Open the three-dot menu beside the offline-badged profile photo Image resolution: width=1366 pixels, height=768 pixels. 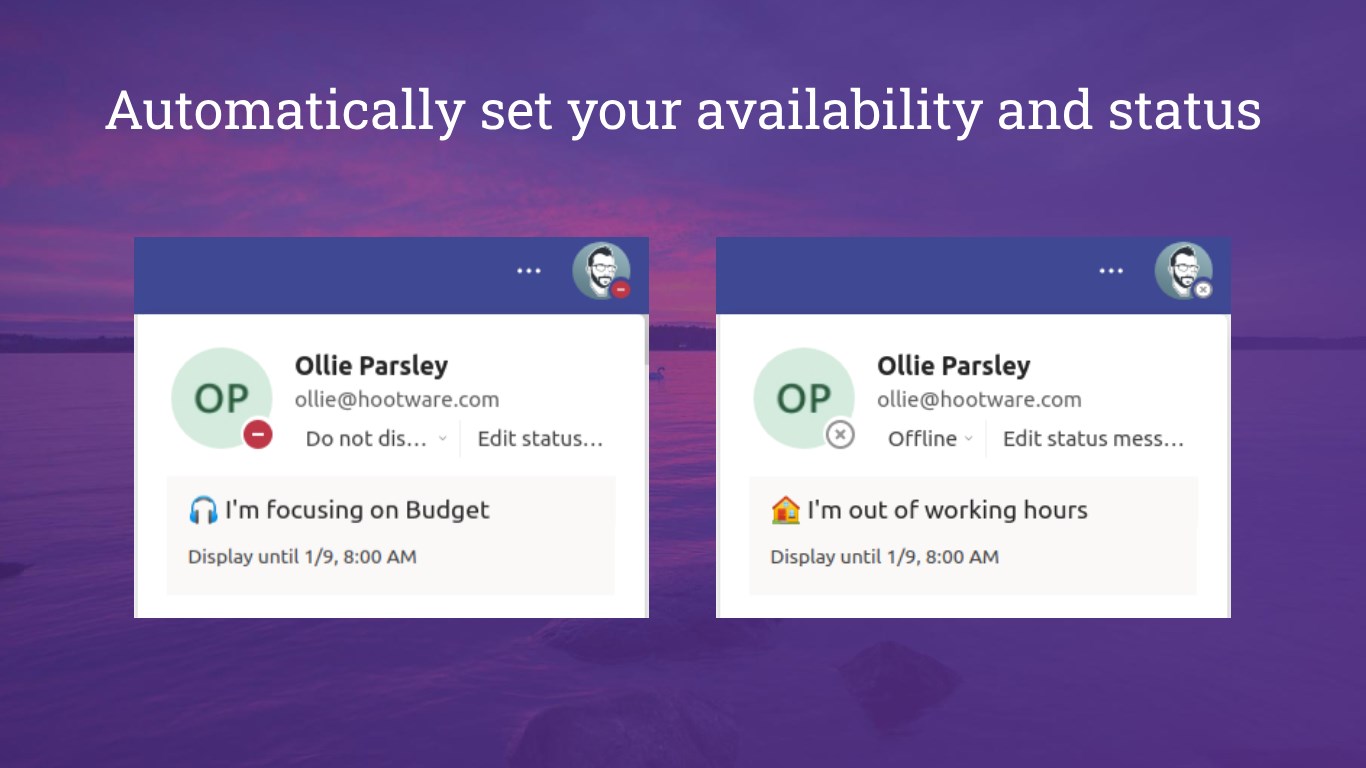pos(1111,271)
